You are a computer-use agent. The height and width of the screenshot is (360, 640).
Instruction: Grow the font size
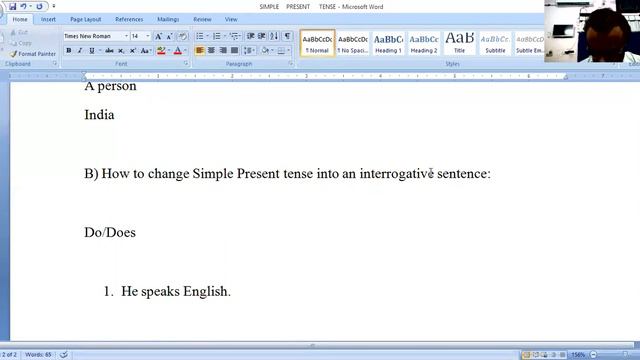pyautogui.click(x=158, y=36)
